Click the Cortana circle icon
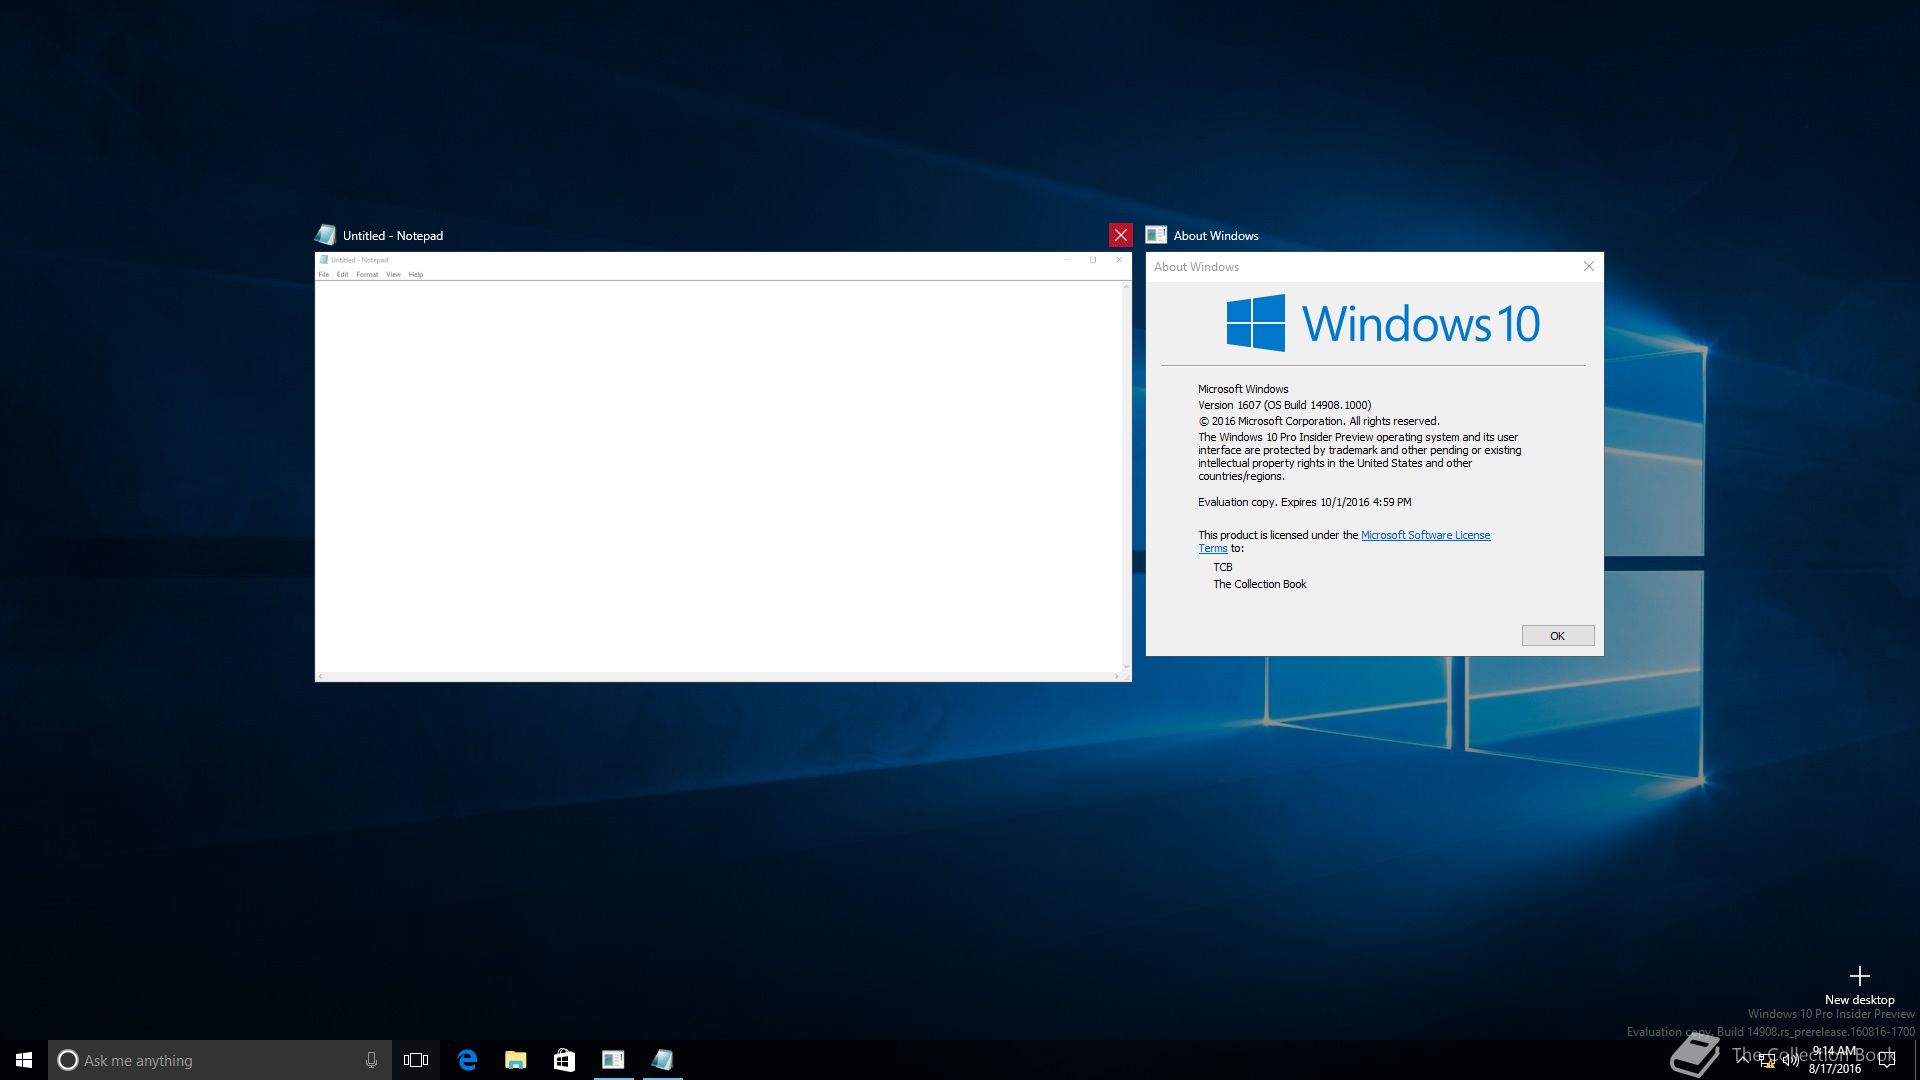This screenshot has height=1080, width=1920. (x=68, y=1060)
